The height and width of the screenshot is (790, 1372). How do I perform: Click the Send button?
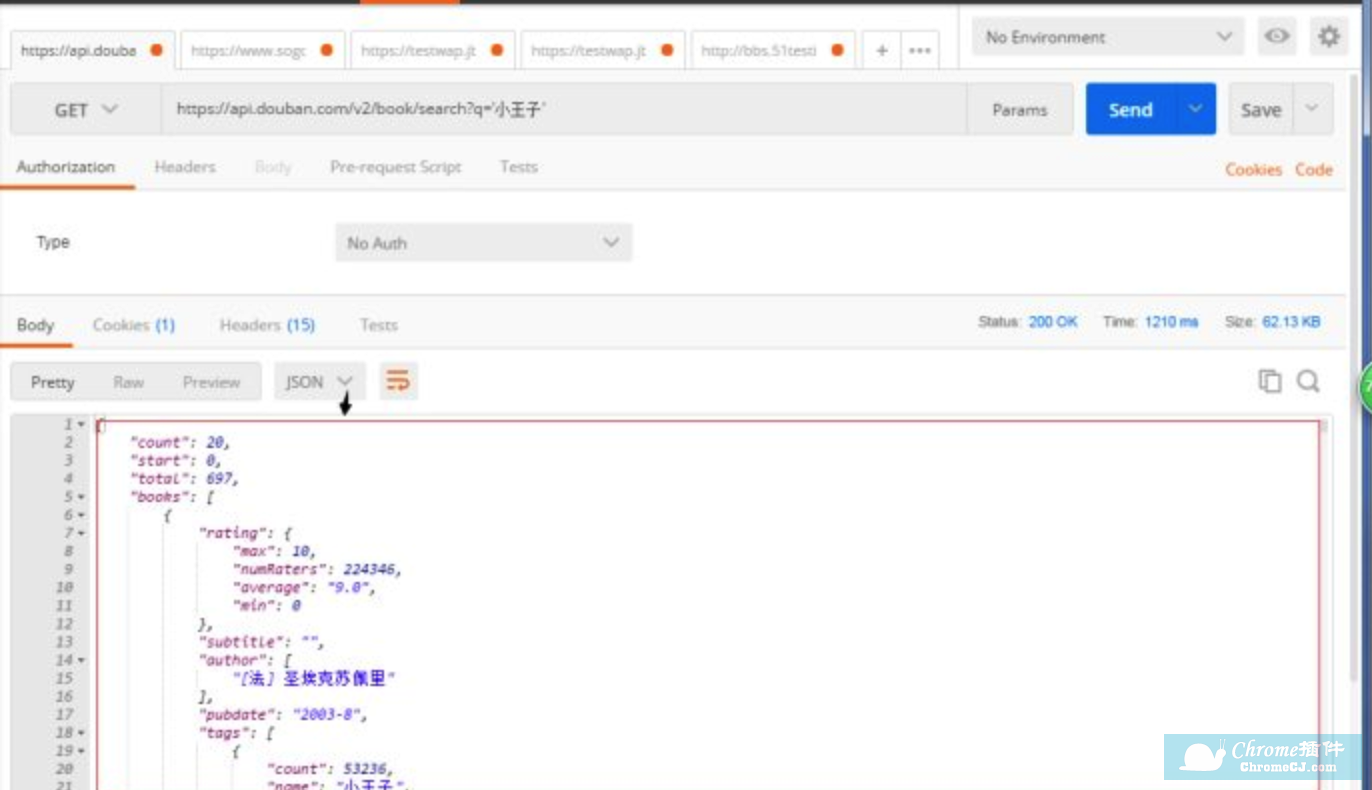click(1131, 109)
